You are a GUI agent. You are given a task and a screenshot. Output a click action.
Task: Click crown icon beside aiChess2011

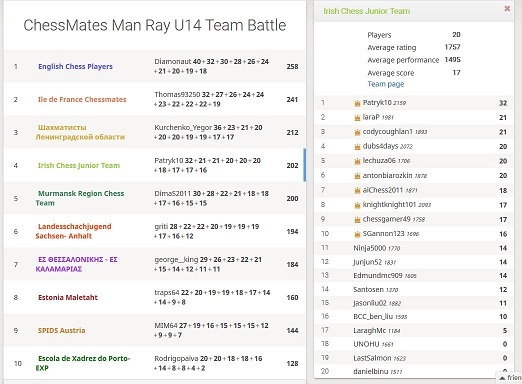(x=357, y=190)
